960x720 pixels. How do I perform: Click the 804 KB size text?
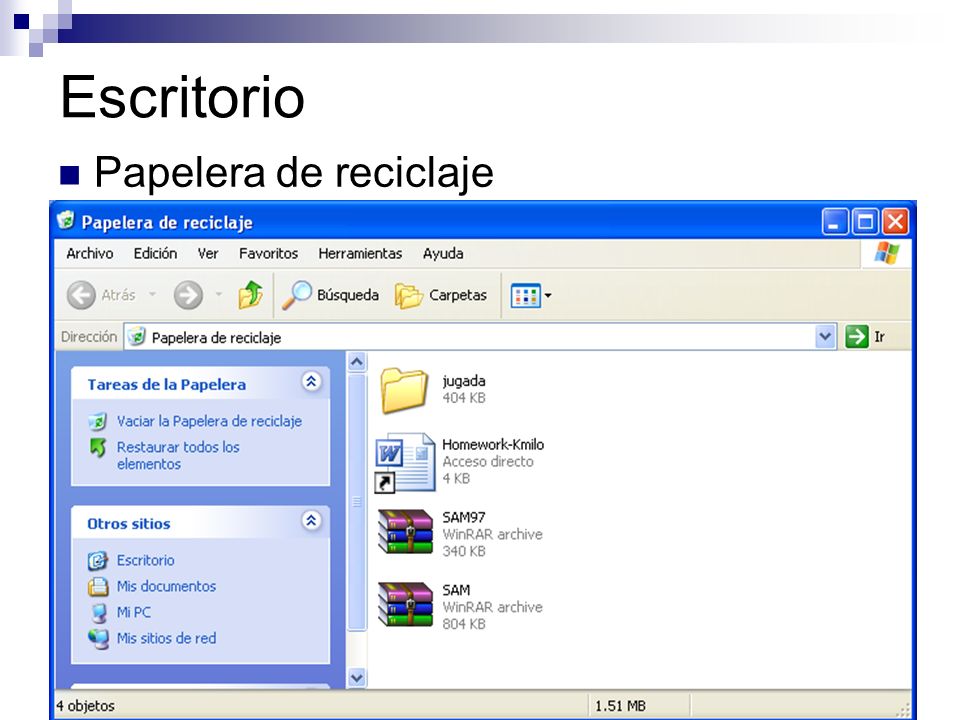[463, 624]
